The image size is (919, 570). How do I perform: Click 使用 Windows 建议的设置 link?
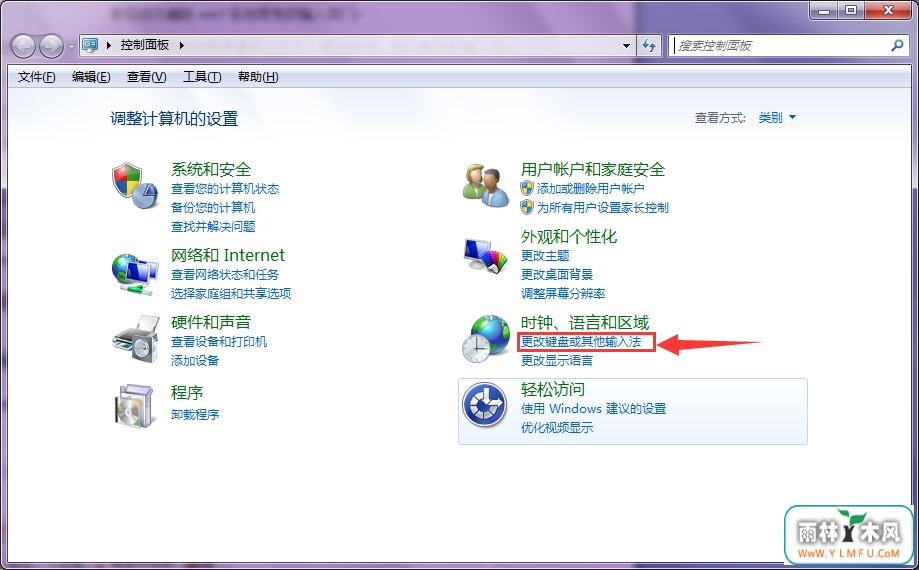pyautogui.click(x=594, y=408)
